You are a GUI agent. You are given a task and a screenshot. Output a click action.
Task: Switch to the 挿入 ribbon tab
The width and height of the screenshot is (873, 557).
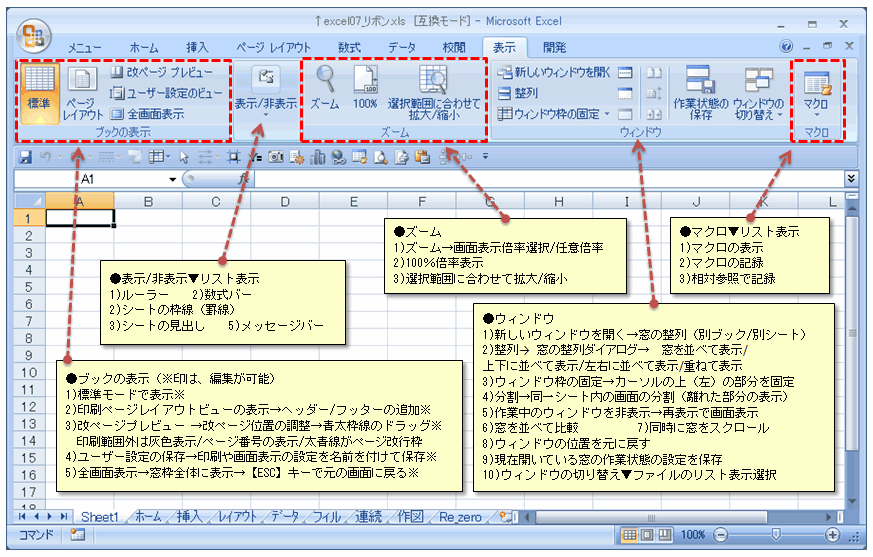pos(197,48)
